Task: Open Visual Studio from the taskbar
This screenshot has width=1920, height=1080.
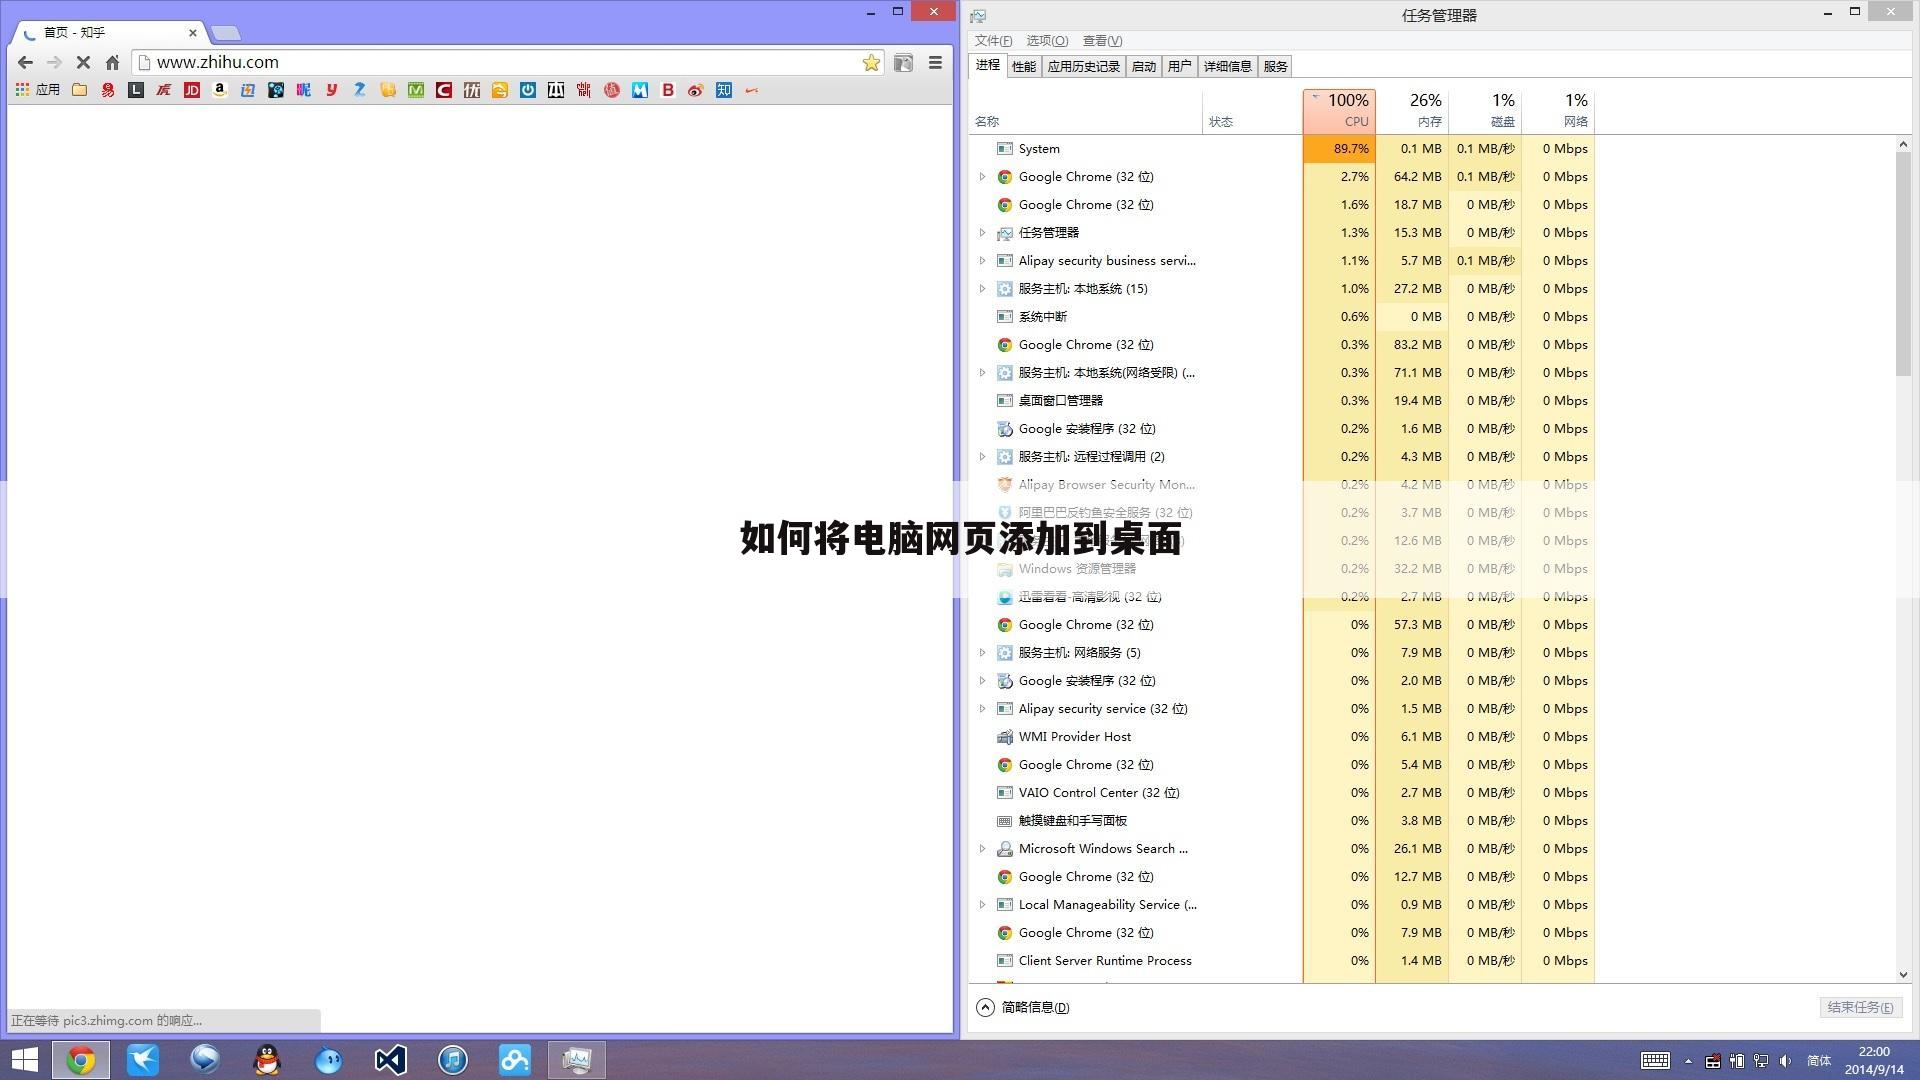Action: tap(390, 1059)
